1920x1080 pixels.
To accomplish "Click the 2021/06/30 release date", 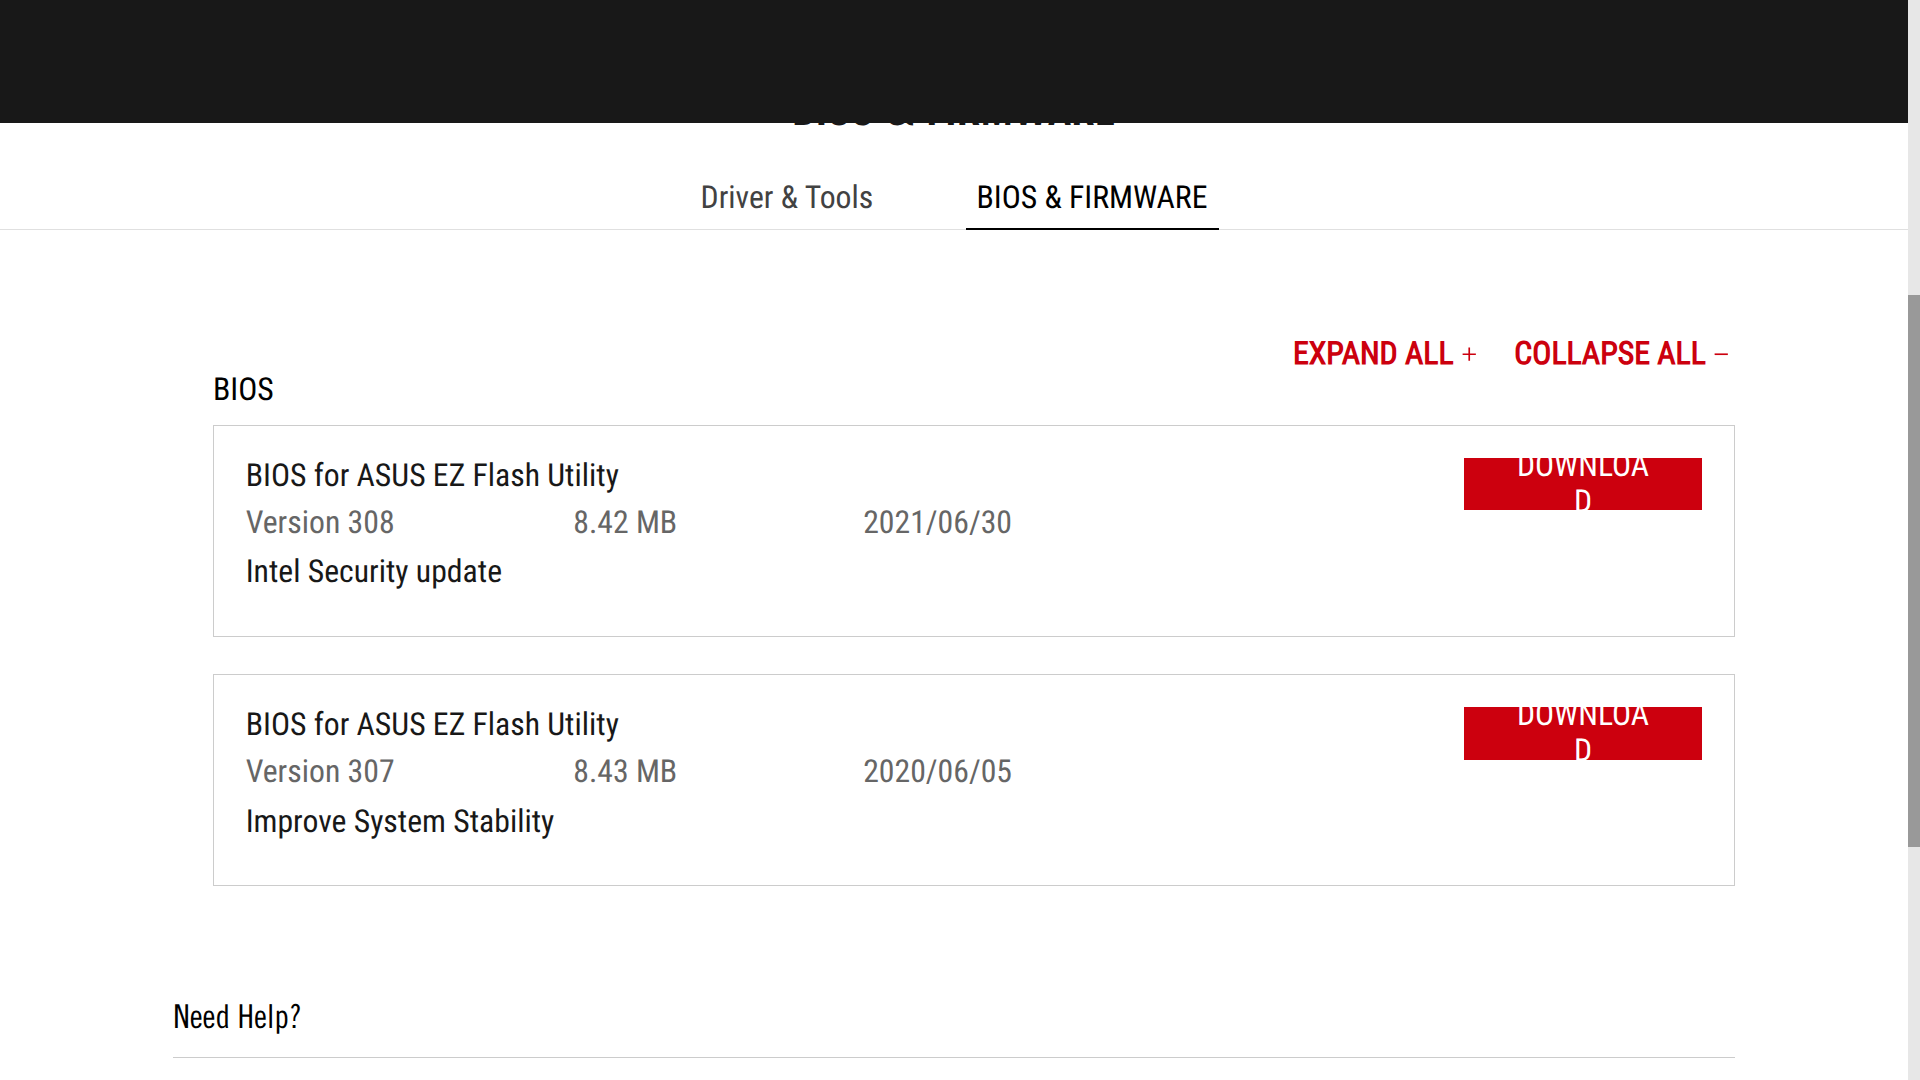I will pos(937,522).
